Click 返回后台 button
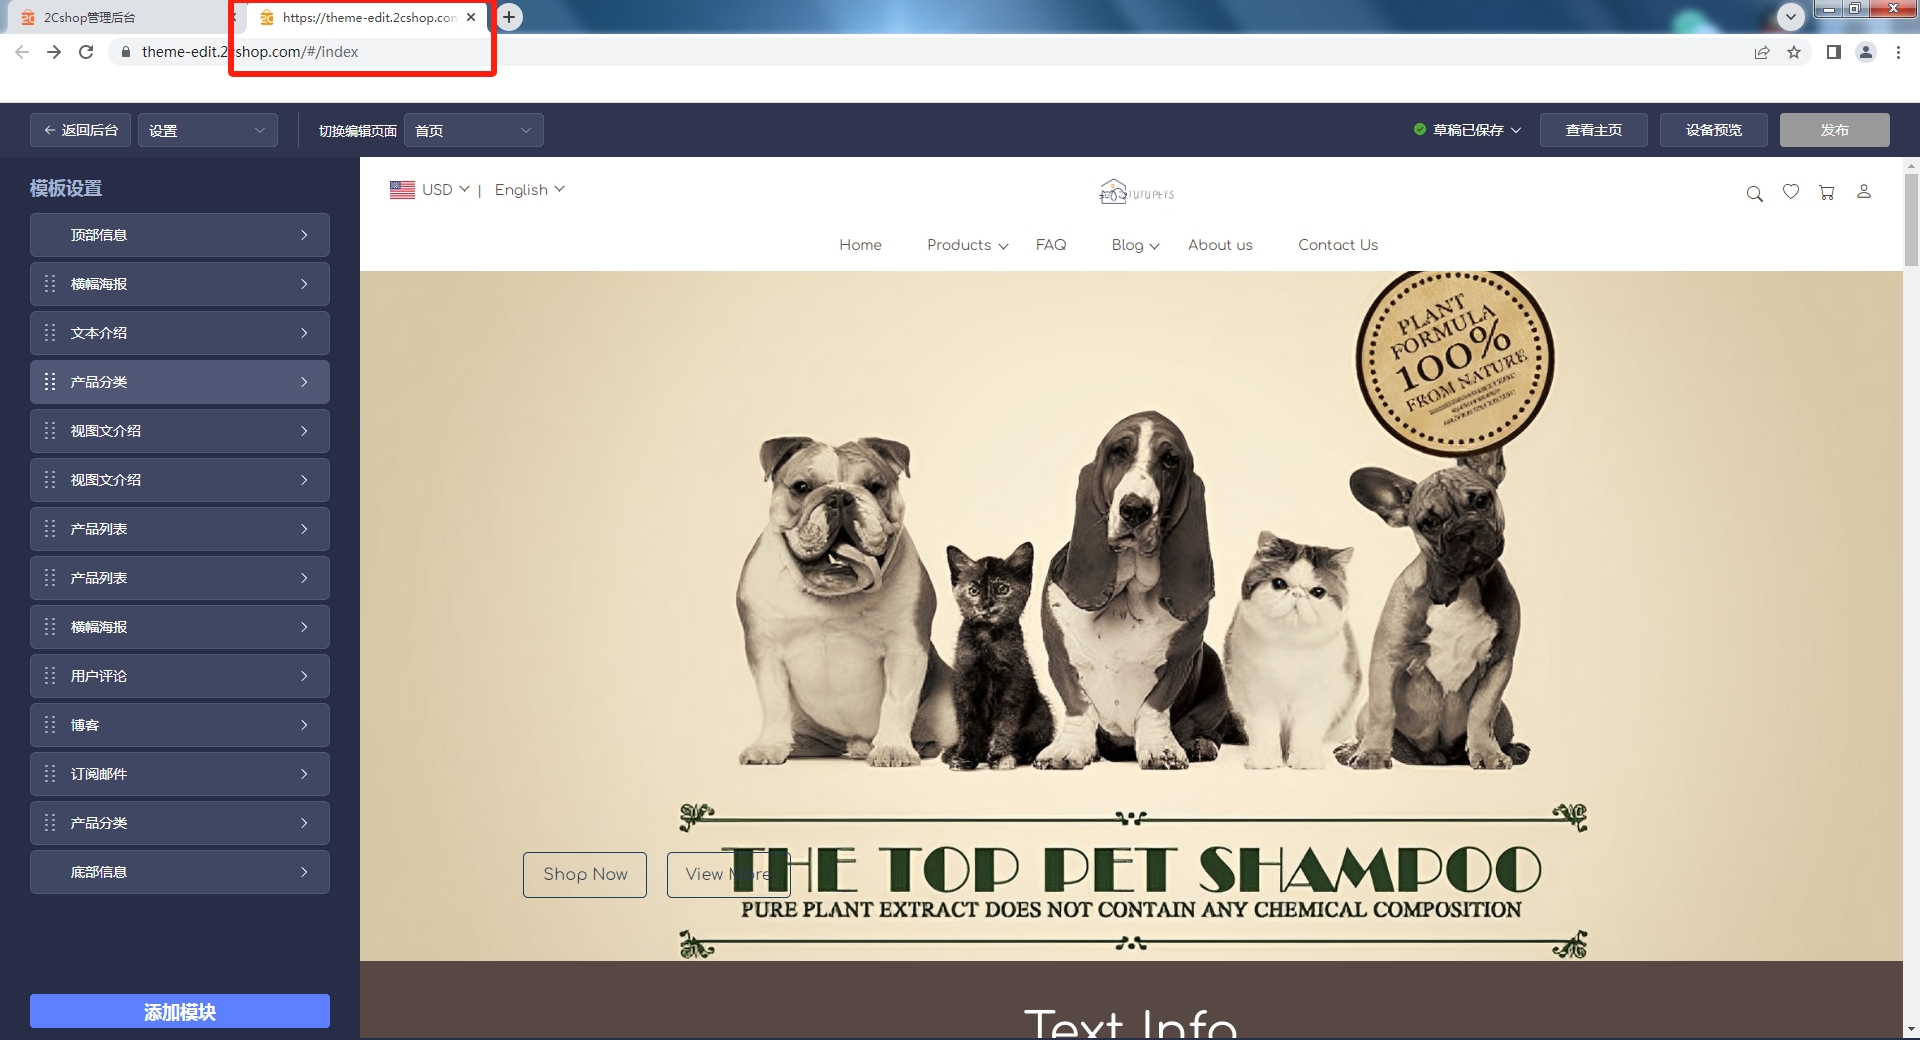 point(80,130)
